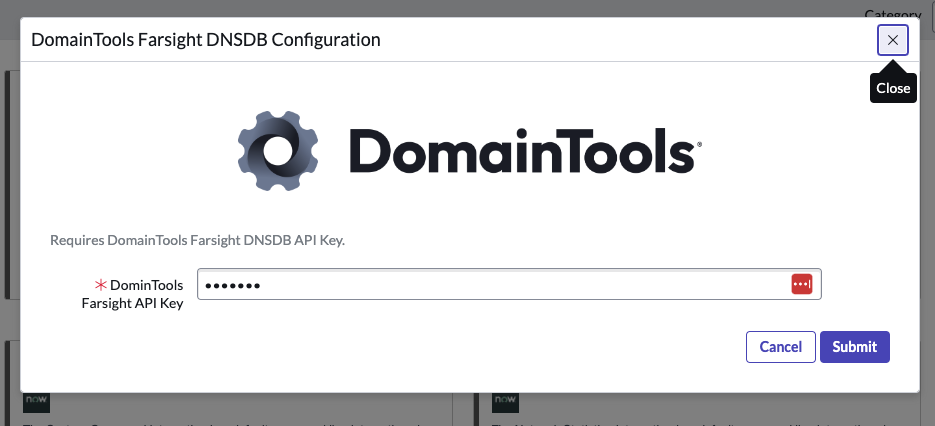The image size is (935, 426).
Task: Click 'Requires DomainTools Farsight DNSDB API Key' text
Action: coord(197,240)
